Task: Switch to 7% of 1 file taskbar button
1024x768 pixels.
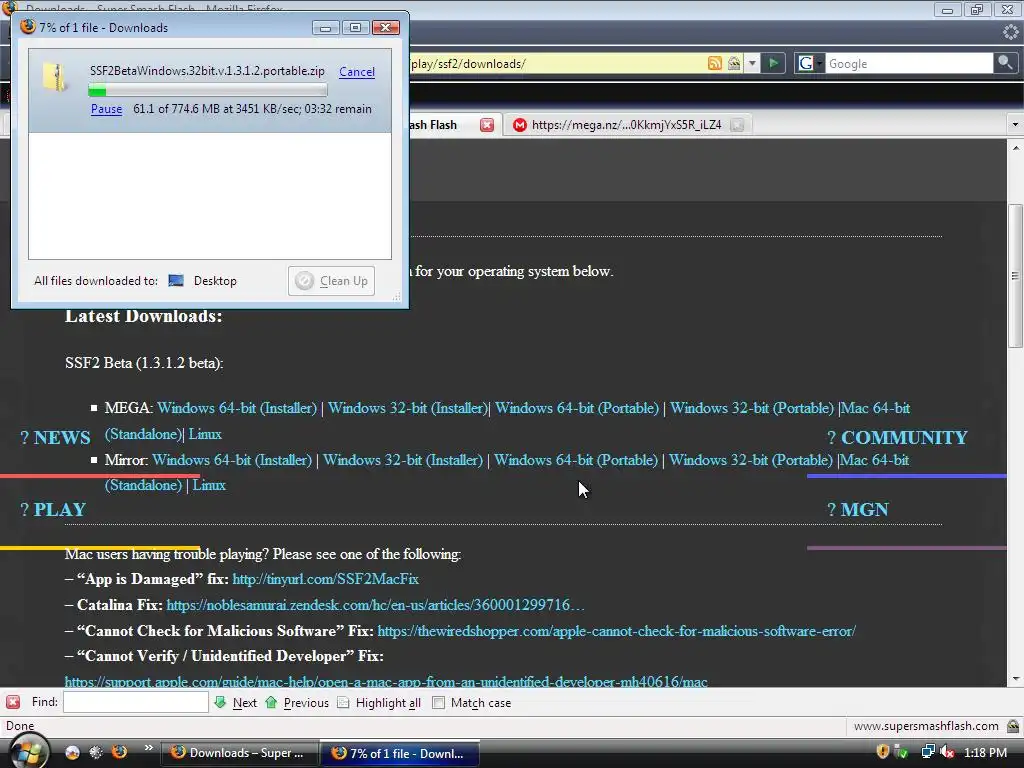Action: [x=400, y=753]
